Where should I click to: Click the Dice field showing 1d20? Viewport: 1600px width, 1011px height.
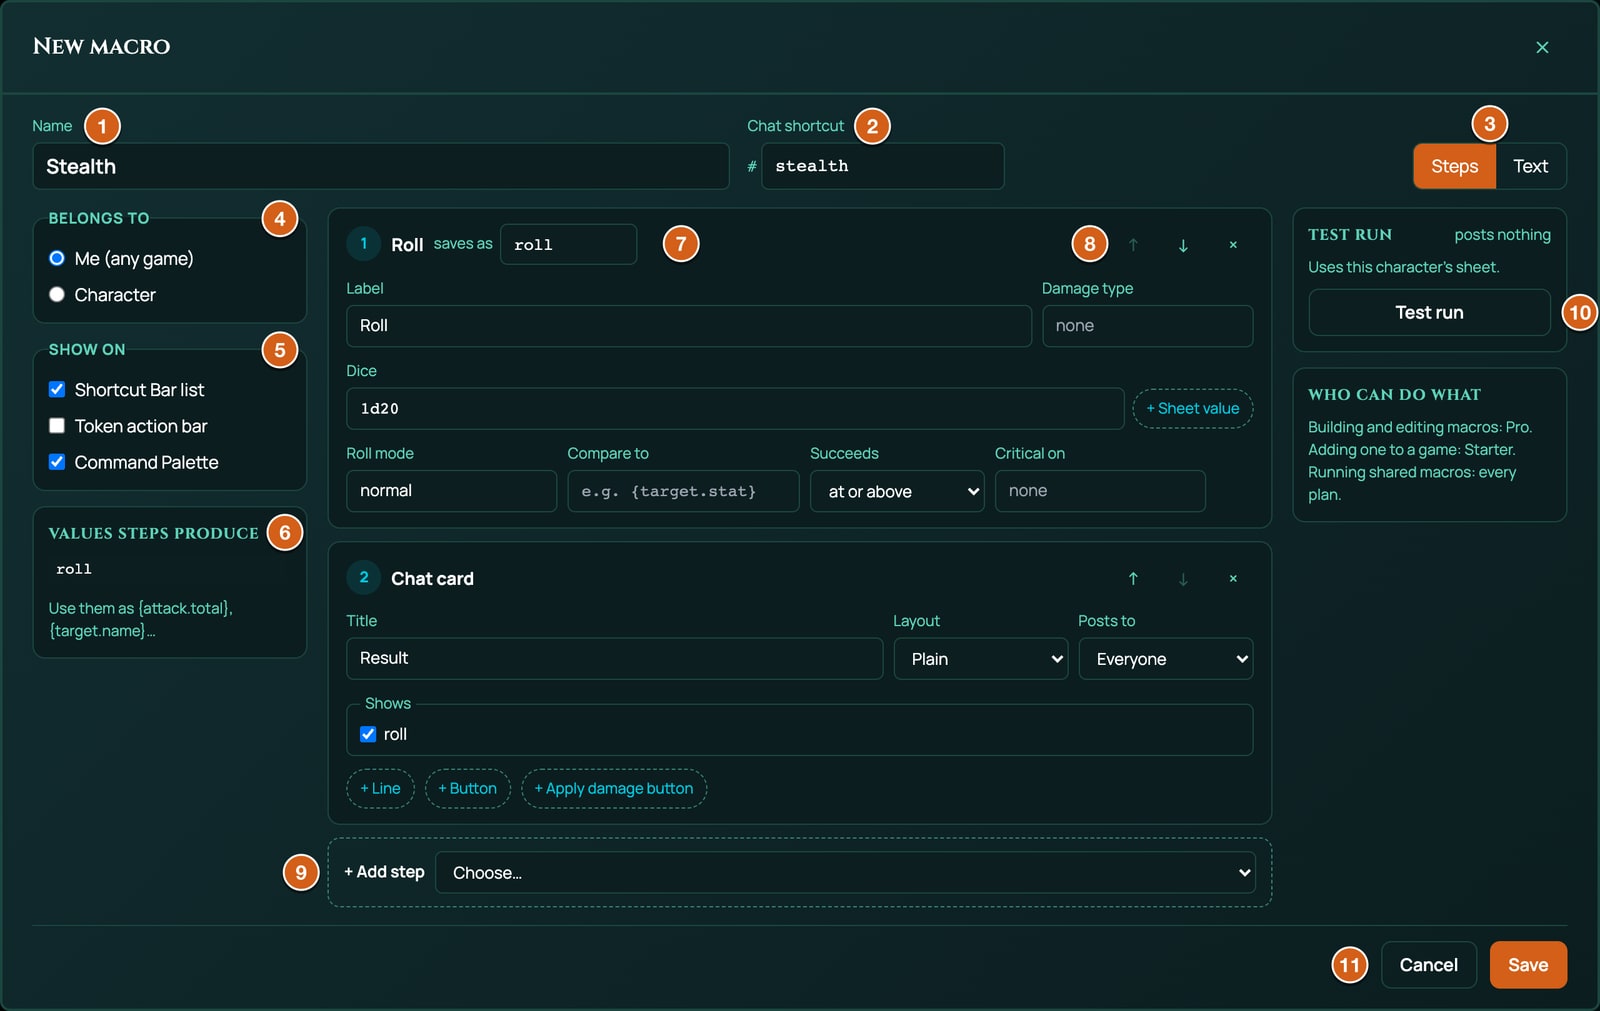tap(735, 408)
